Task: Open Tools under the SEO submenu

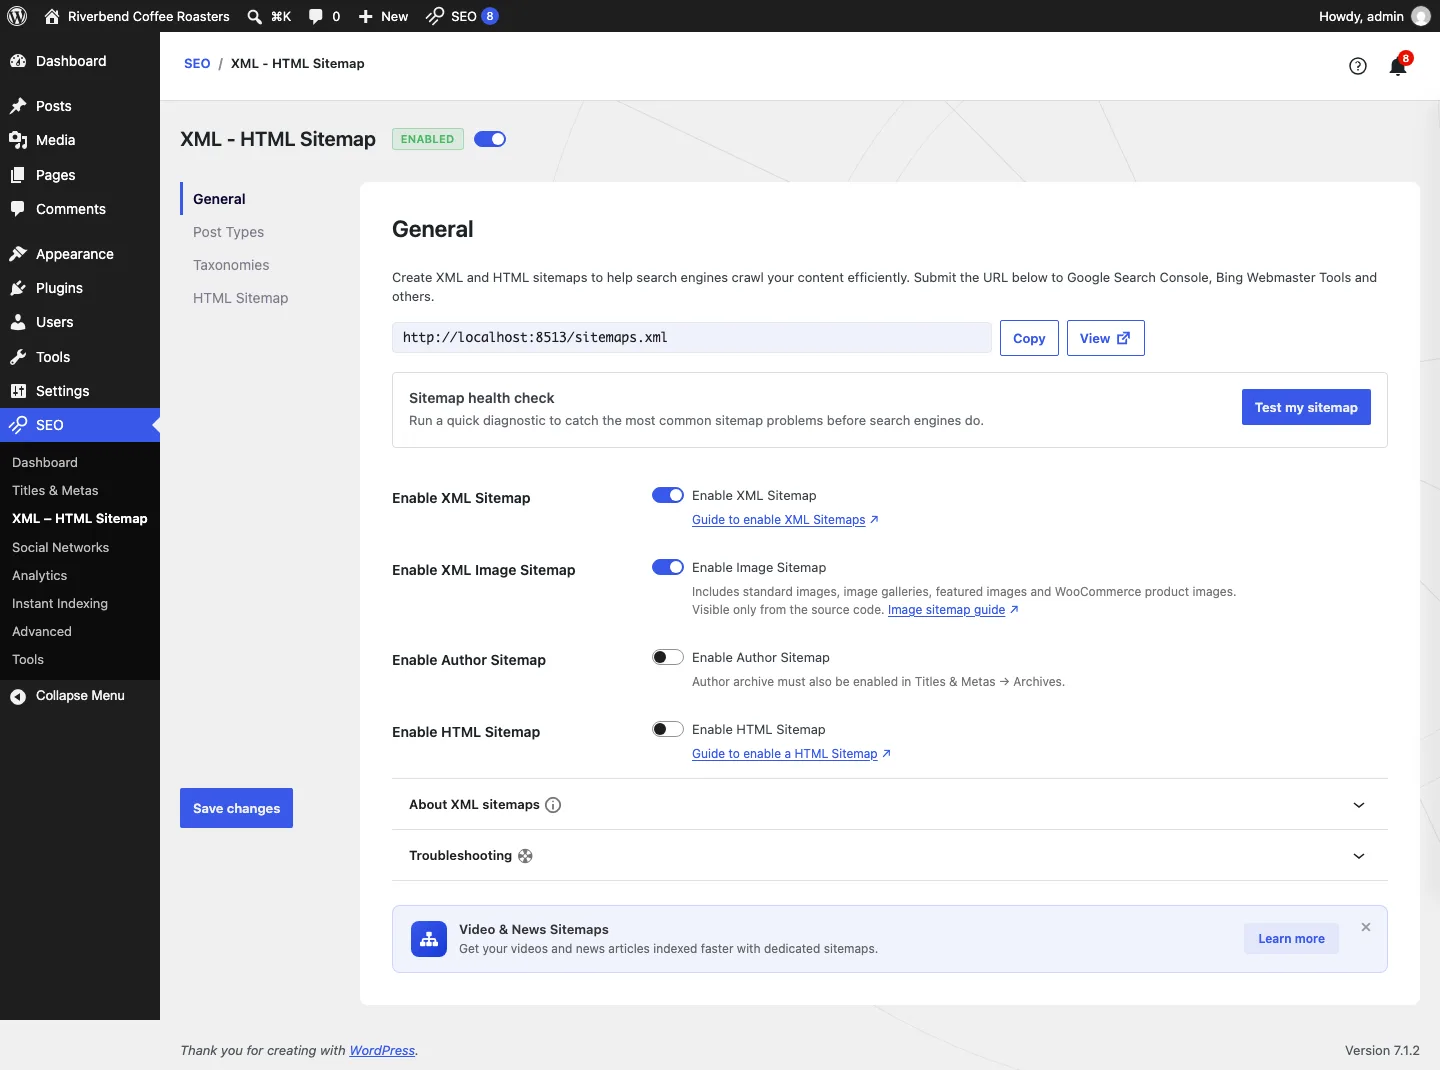Action: pyautogui.click(x=28, y=659)
